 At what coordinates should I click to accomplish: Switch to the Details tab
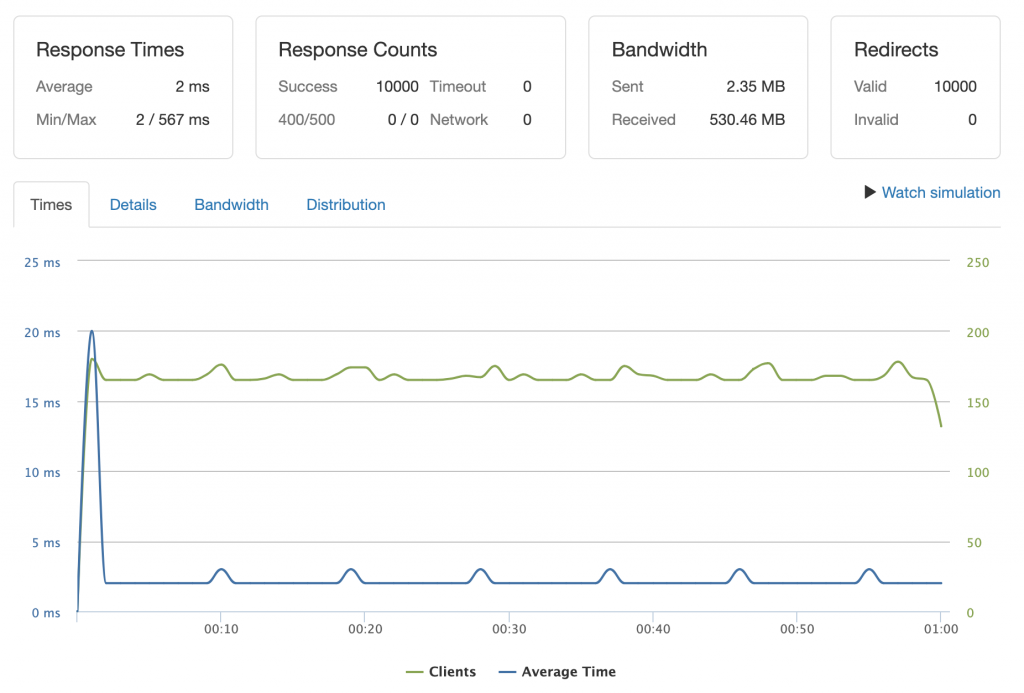click(133, 205)
